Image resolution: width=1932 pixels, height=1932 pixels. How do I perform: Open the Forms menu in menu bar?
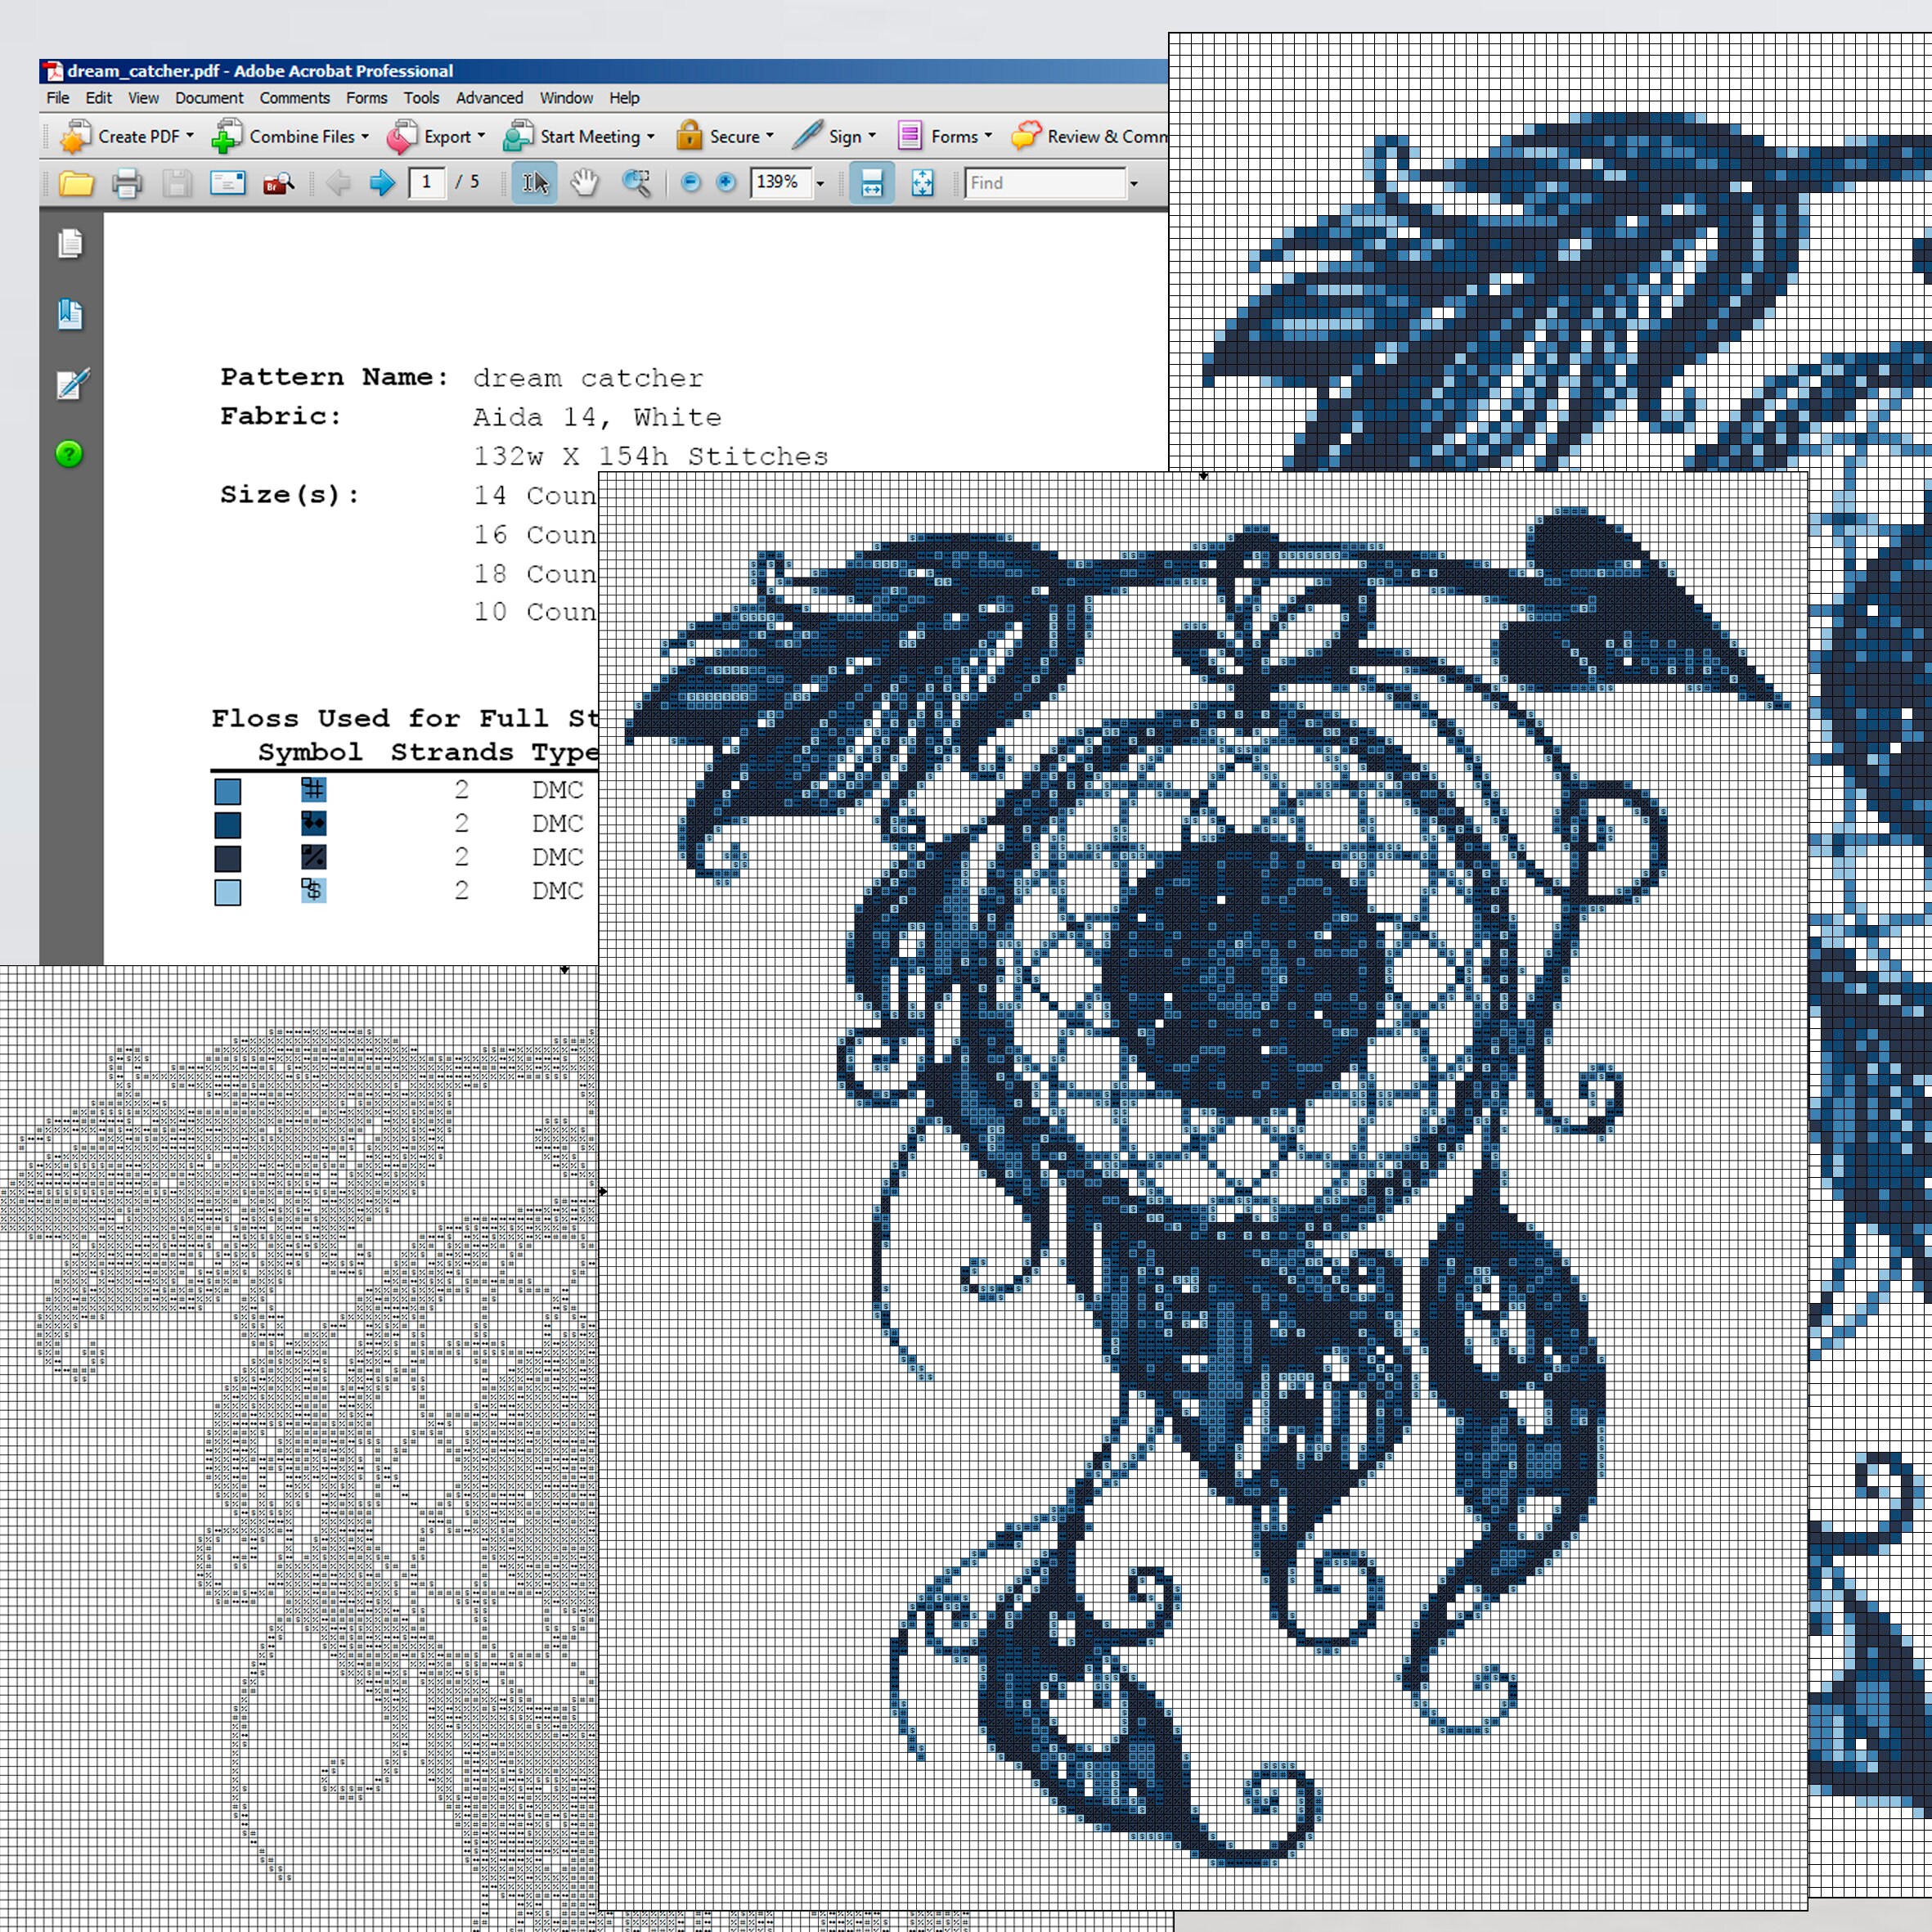[367, 98]
